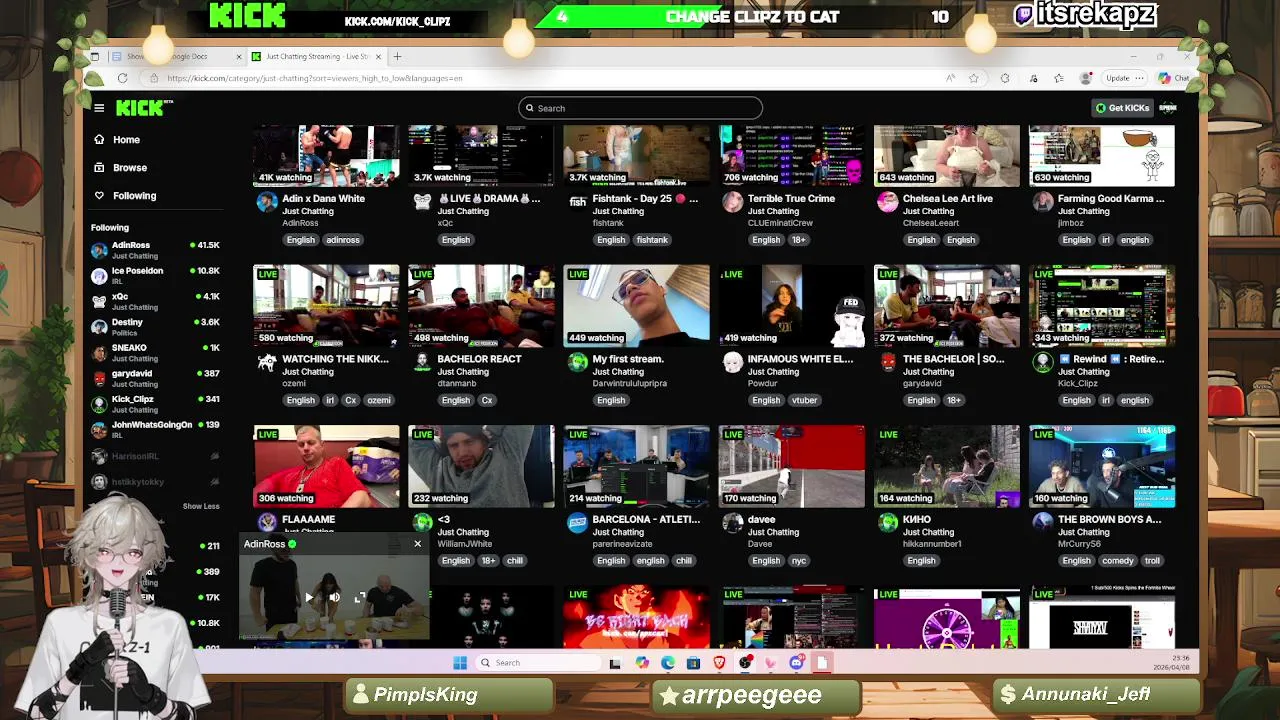Open Terrible True Crime stream title
Image resolution: width=1280 pixels, height=720 pixels.
[791, 199]
